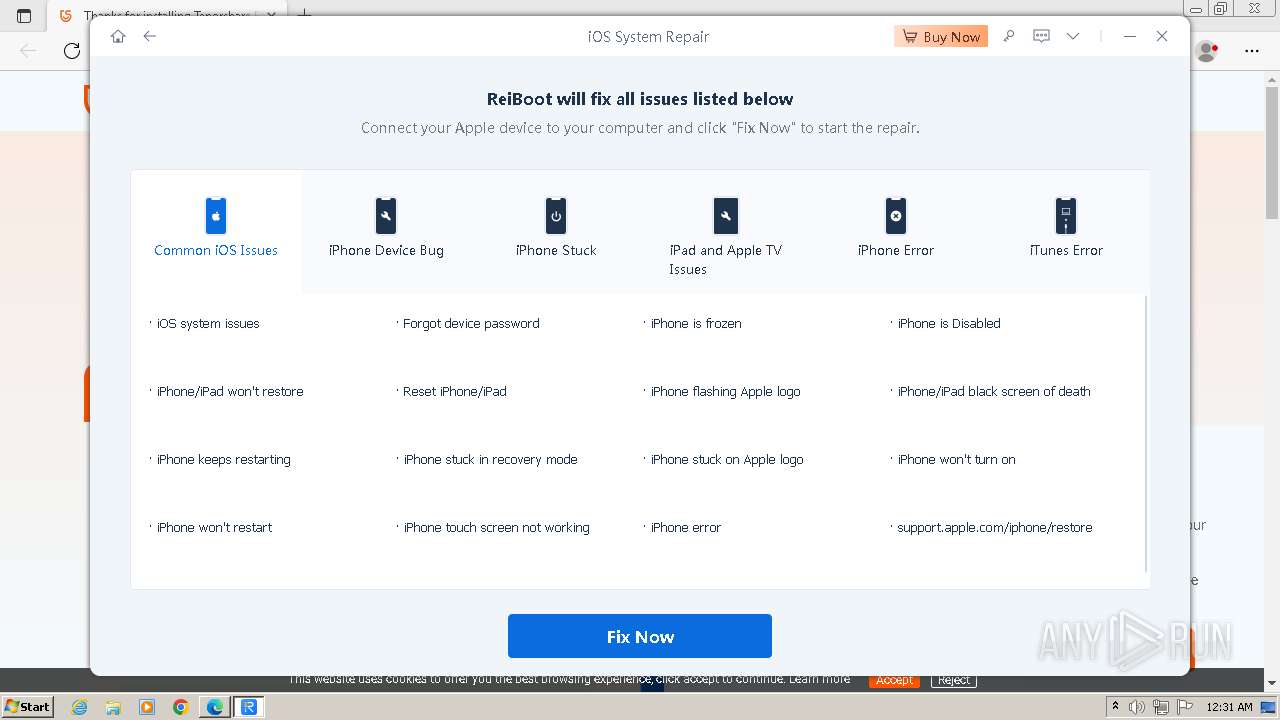Select 'iPhone is Disabled' entry
Screen dimensions: 1280x720
click(949, 323)
